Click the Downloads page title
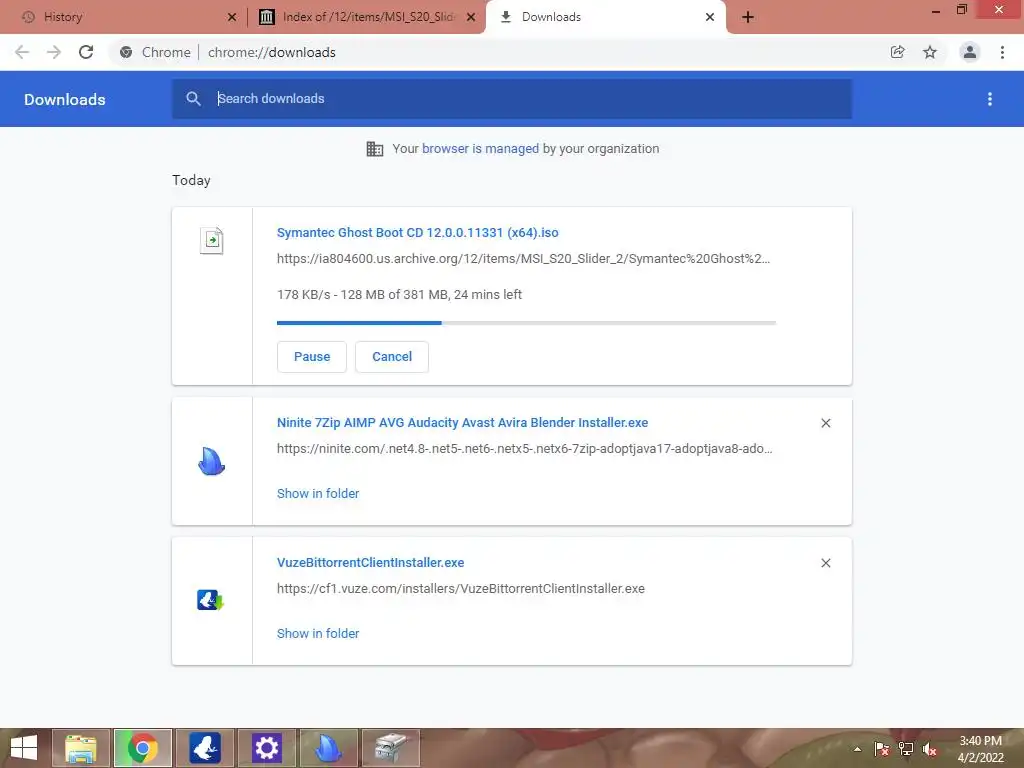This screenshot has width=1024, height=768. pyautogui.click(x=65, y=99)
